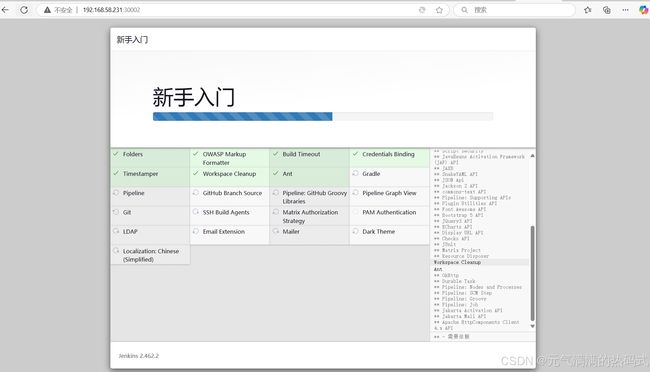Click the spinner icon beside Pipeline
The height and width of the screenshot is (372, 650).
click(x=116, y=193)
